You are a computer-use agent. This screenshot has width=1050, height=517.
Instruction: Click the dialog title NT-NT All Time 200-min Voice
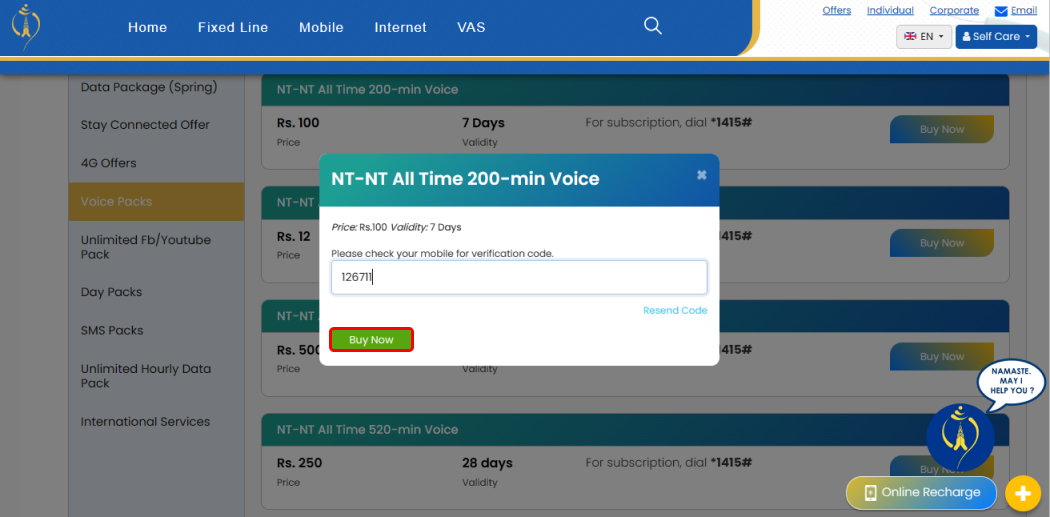(465, 179)
